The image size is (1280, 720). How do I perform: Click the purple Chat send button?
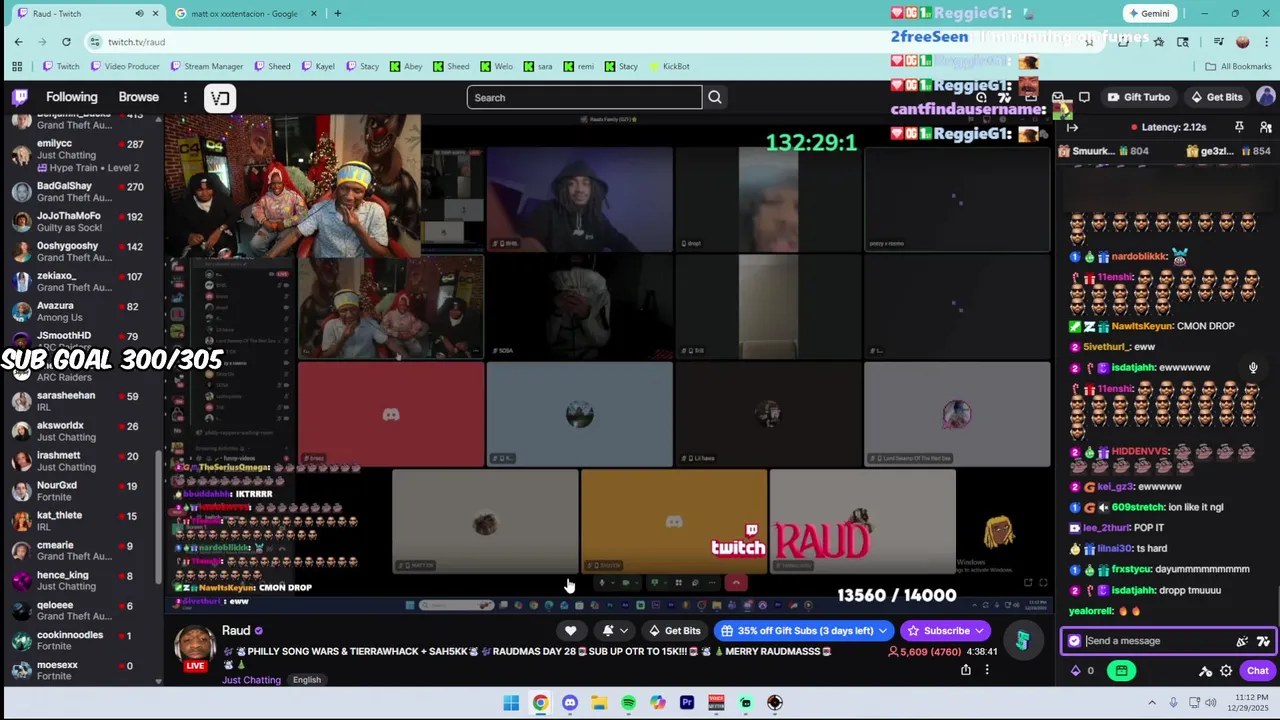pyautogui.click(x=1258, y=671)
